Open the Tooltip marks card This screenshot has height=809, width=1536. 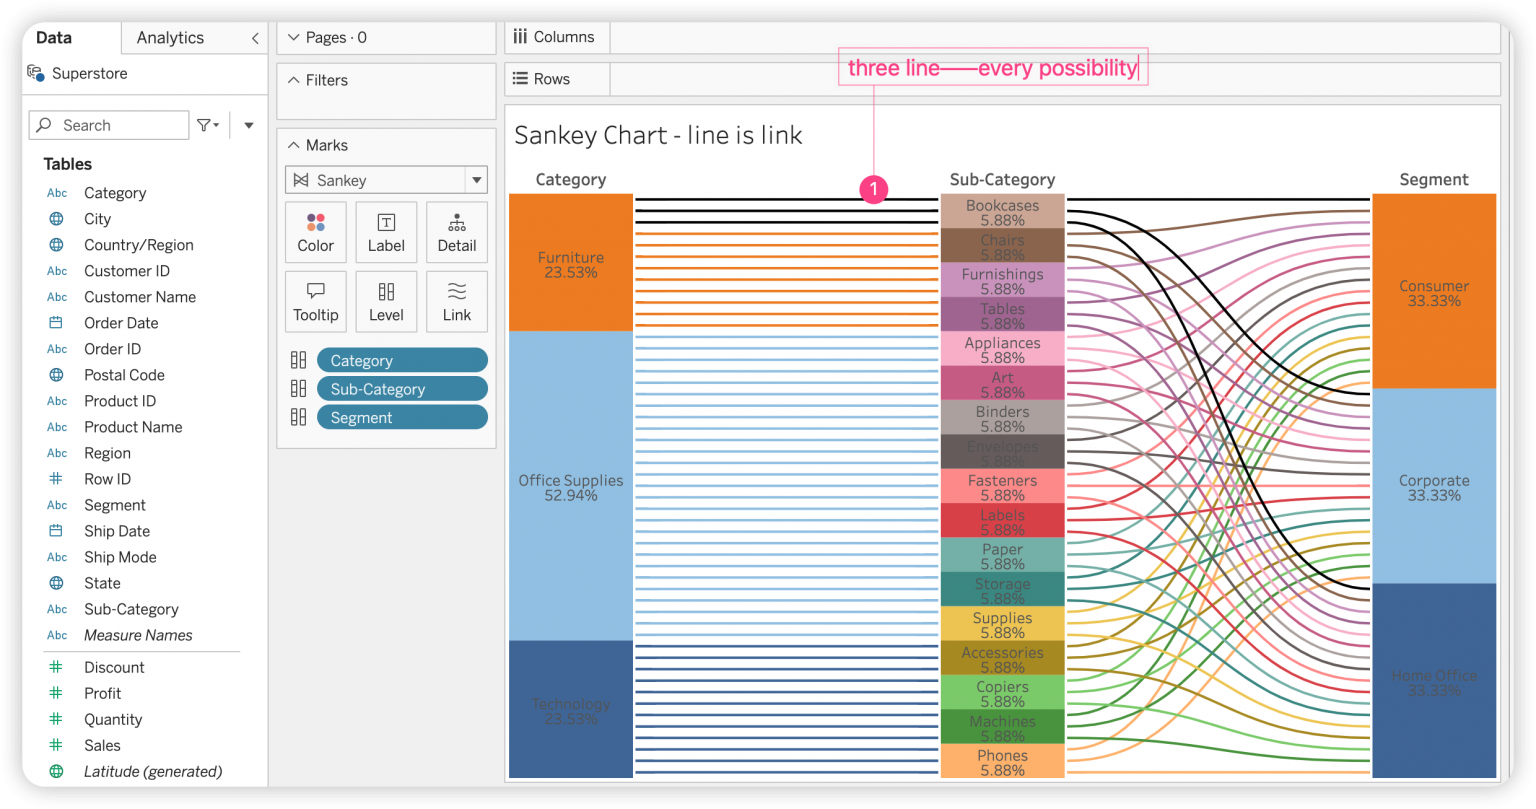pyautogui.click(x=315, y=301)
